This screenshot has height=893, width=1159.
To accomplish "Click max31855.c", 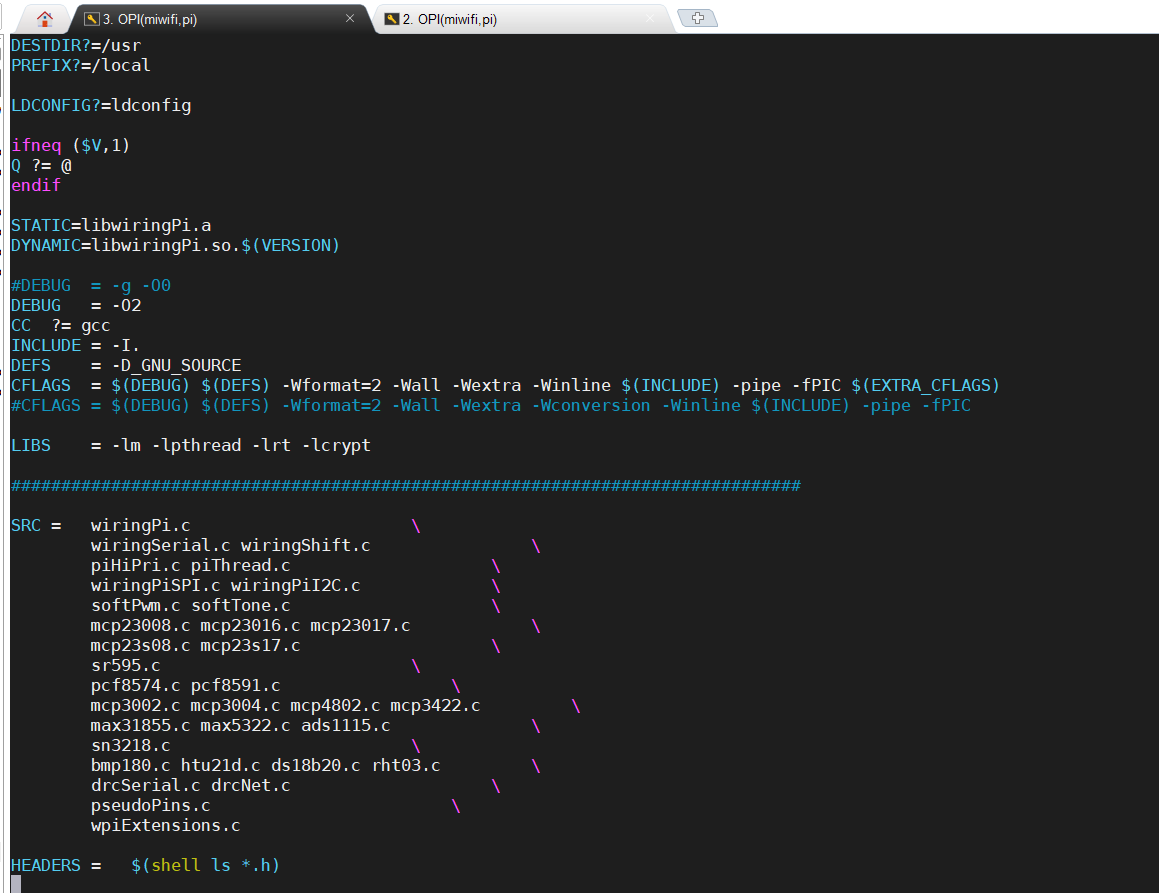I will click(140, 724).
